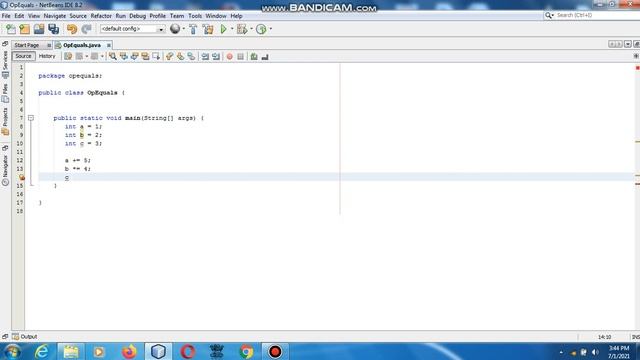This screenshot has height=360, width=640.
Task: Open the Help menu
Action: coord(236,16)
